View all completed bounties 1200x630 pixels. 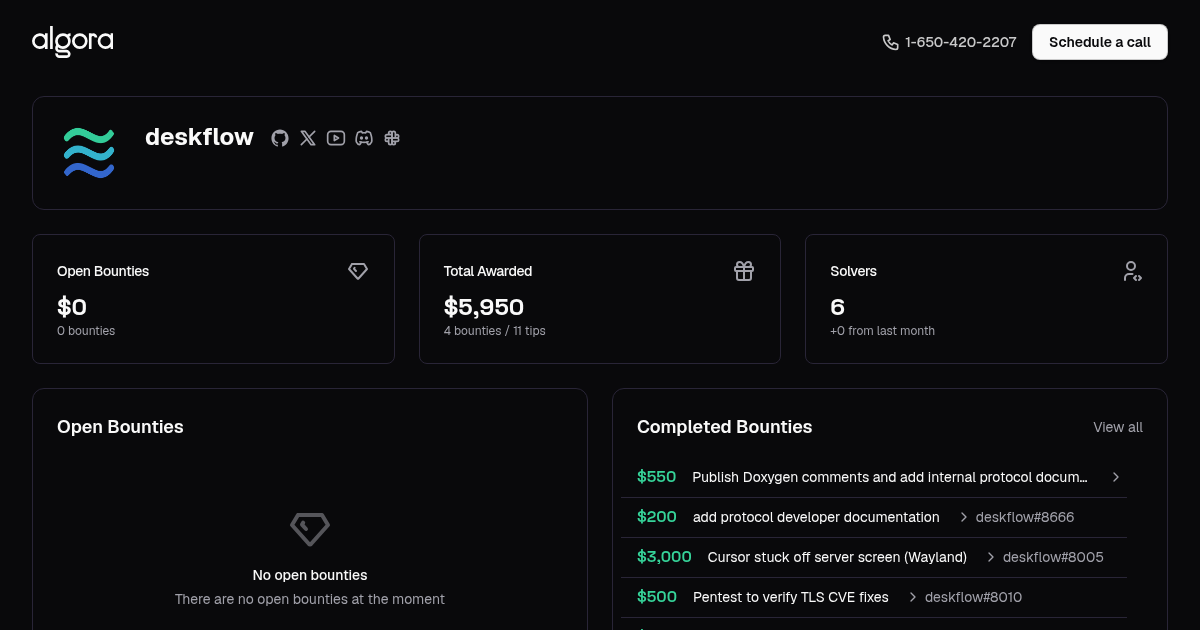tap(1118, 427)
